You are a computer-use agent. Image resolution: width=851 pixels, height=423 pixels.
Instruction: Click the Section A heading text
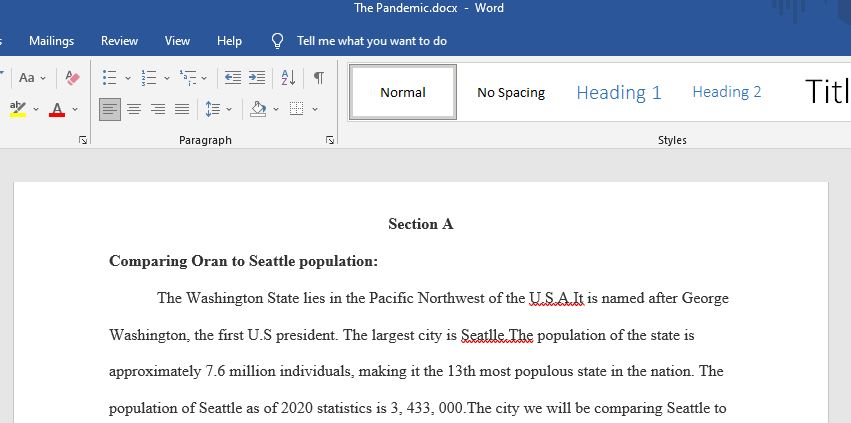point(421,224)
